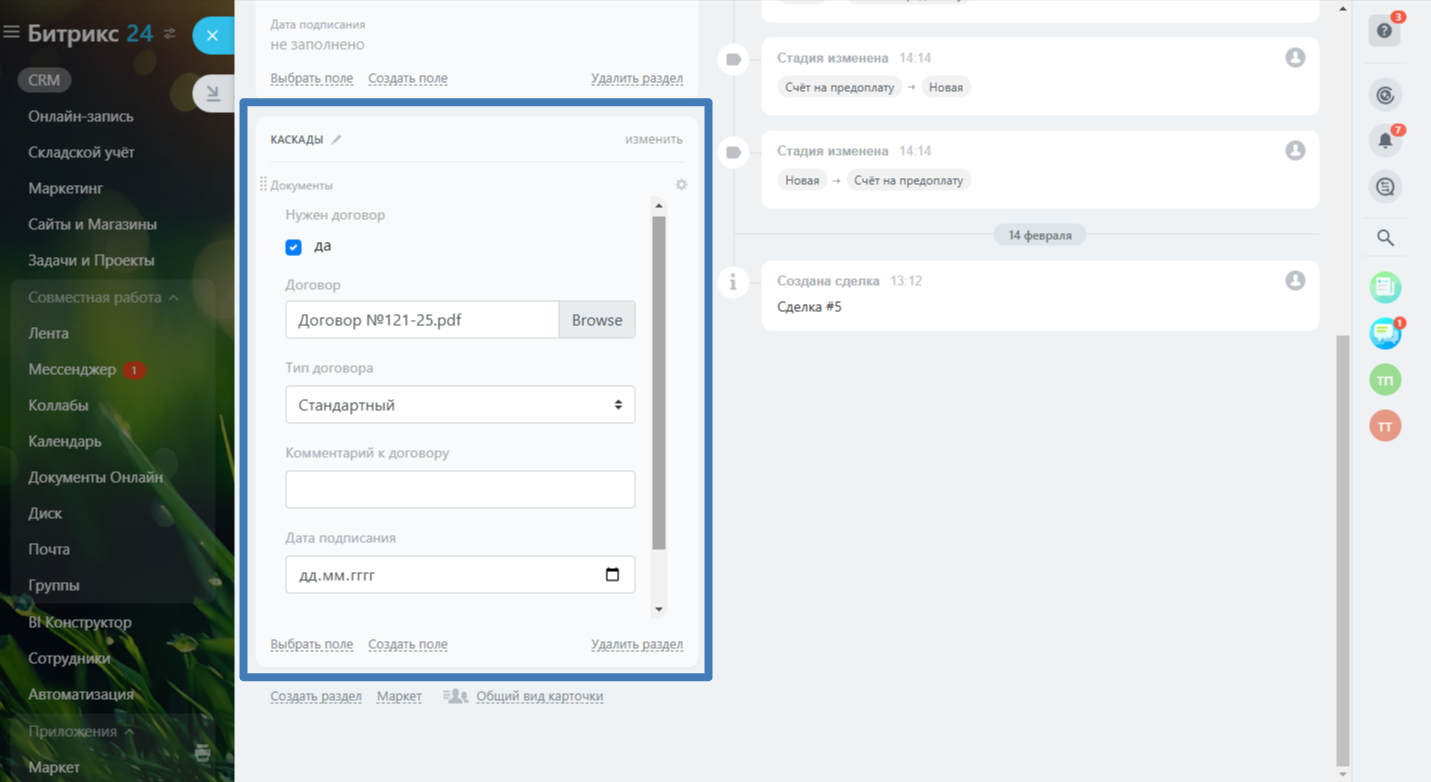Image resolution: width=1431 pixels, height=782 pixels.
Task: Click the orange ТТ avatar
Action: point(1385,426)
